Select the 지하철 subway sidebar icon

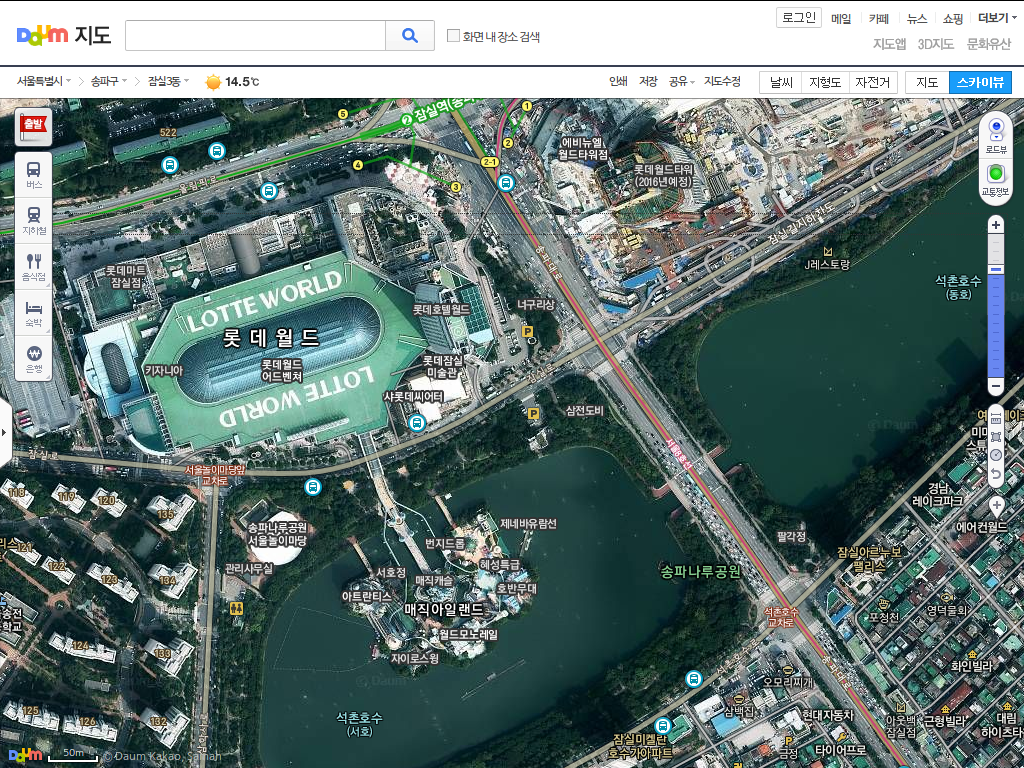click(34, 220)
